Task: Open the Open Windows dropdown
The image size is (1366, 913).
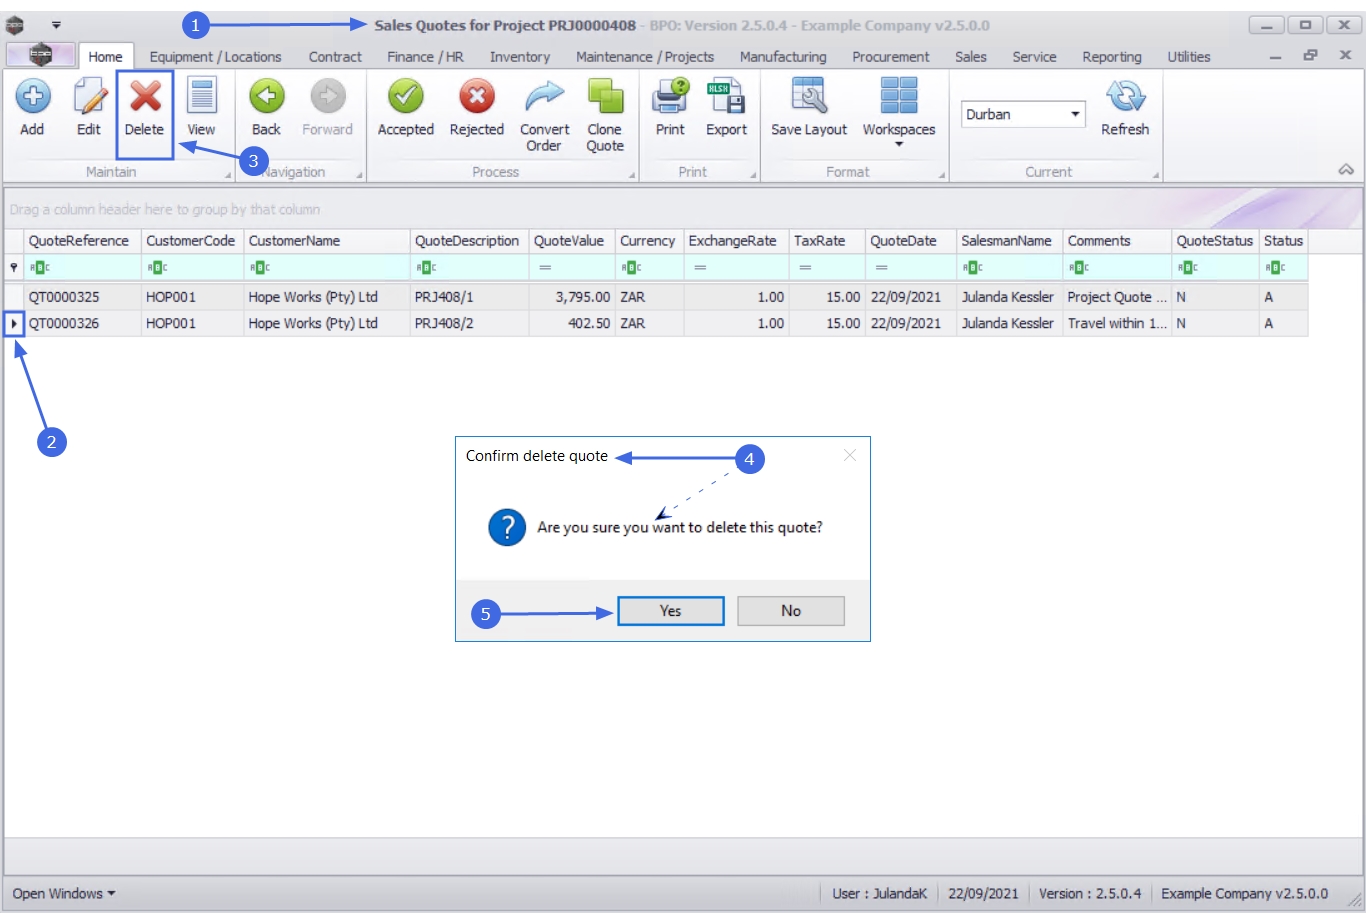Action: click(63, 894)
